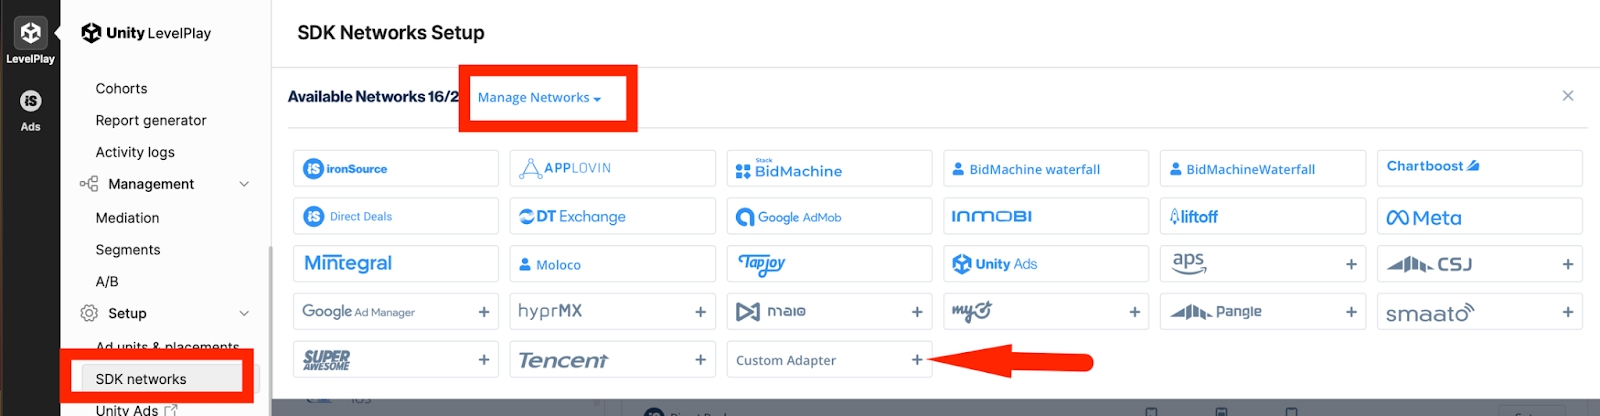
Task: Click the maio logo
Action: pos(771,312)
